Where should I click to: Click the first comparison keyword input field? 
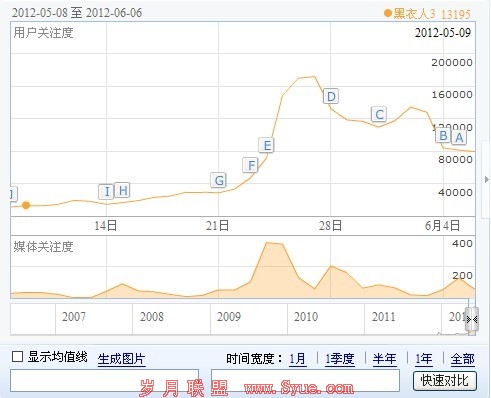104,380
